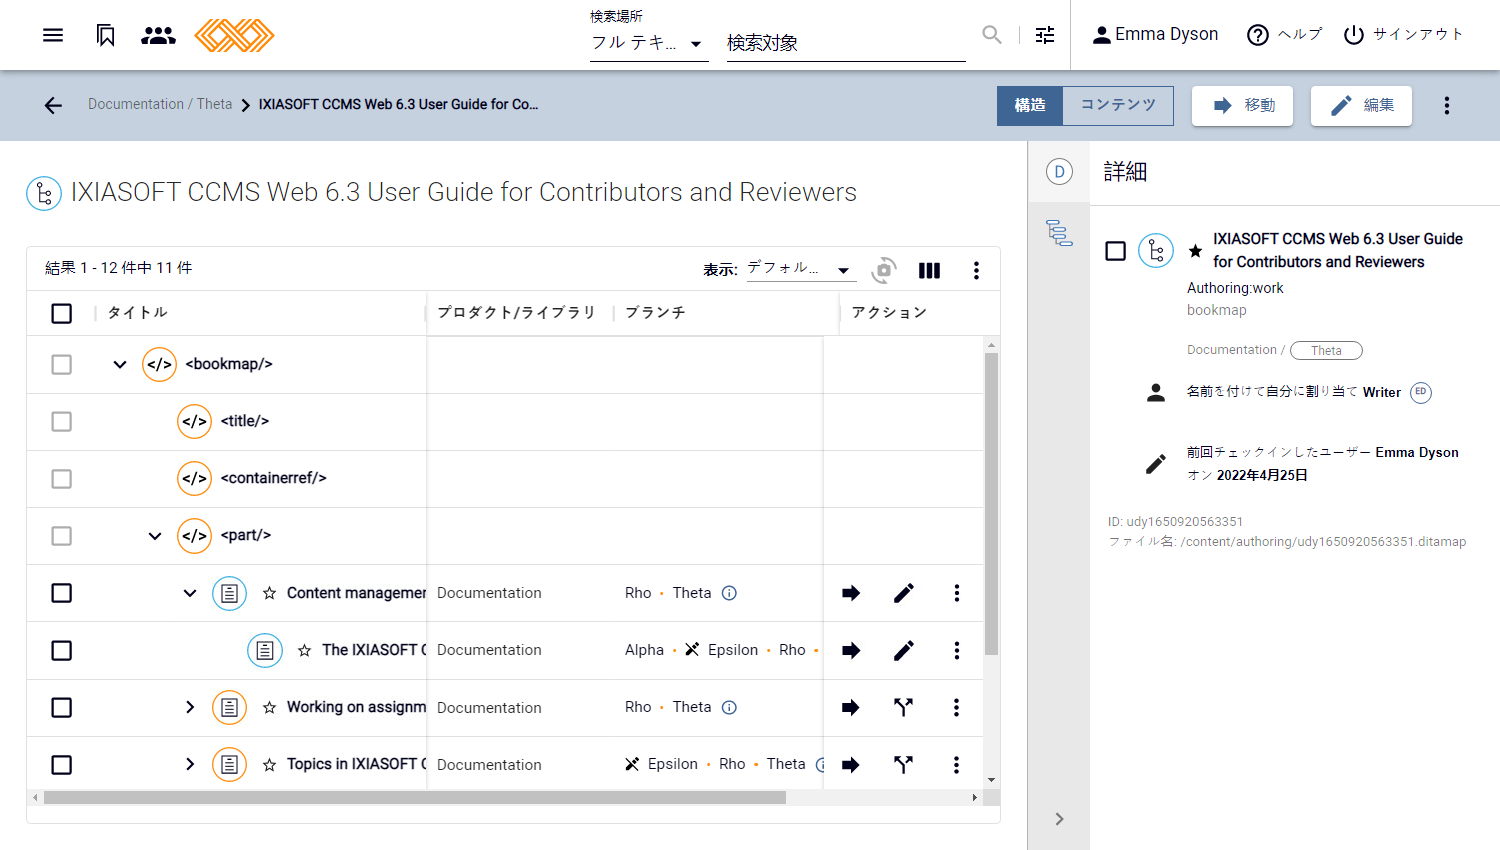This screenshot has height=850, width=1500.
Task: Check the Topics in IXIASOFT row checkbox
Action: pos(62,764)
